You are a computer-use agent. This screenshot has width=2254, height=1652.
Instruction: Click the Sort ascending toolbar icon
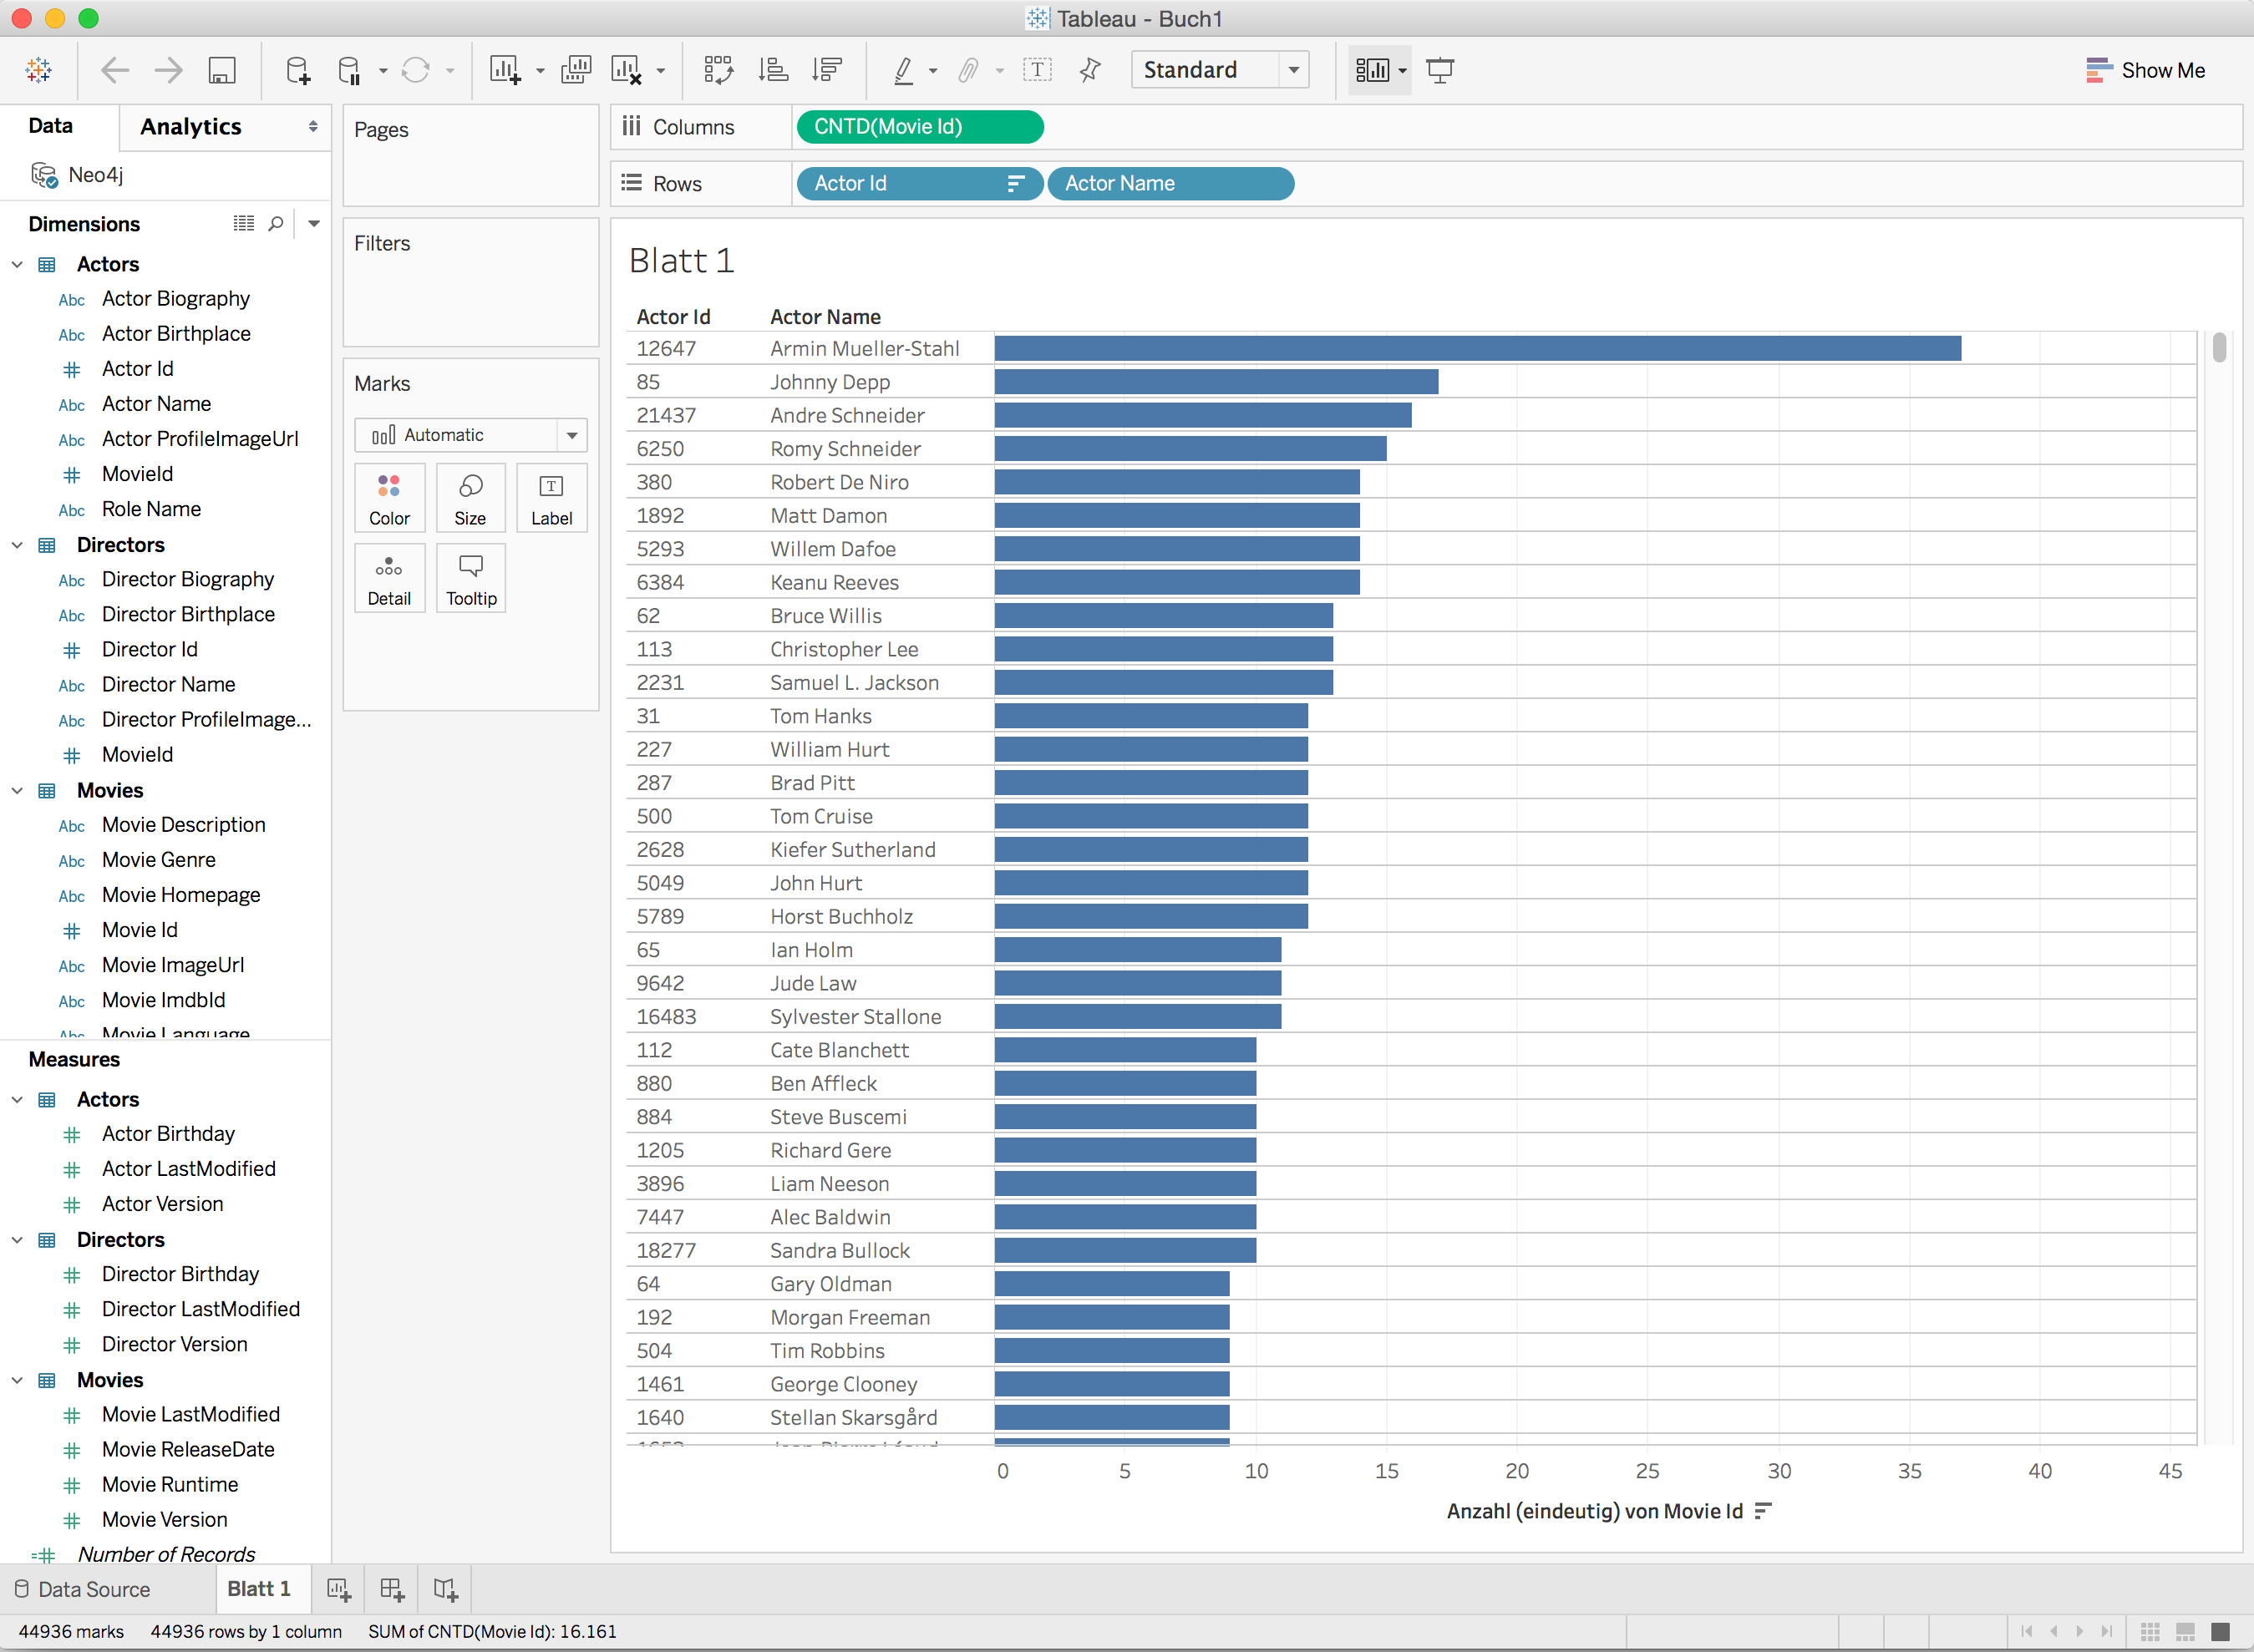(x=773, y=70)
